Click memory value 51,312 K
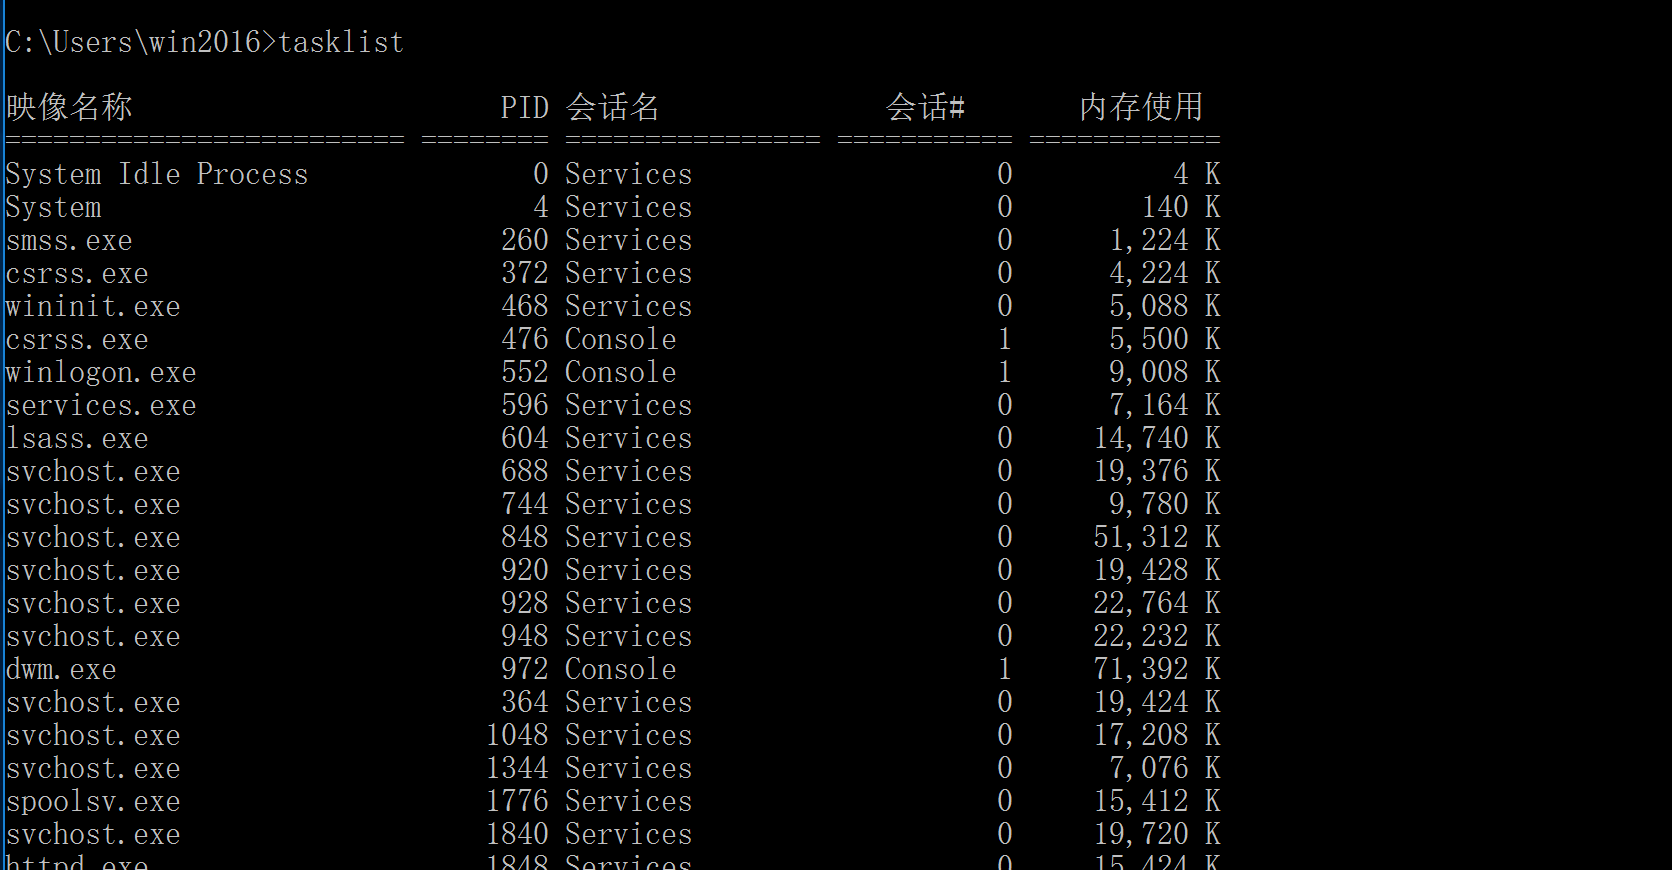Image resolution: width=1672 pixels, height=870 pixels. (1157, 537)
